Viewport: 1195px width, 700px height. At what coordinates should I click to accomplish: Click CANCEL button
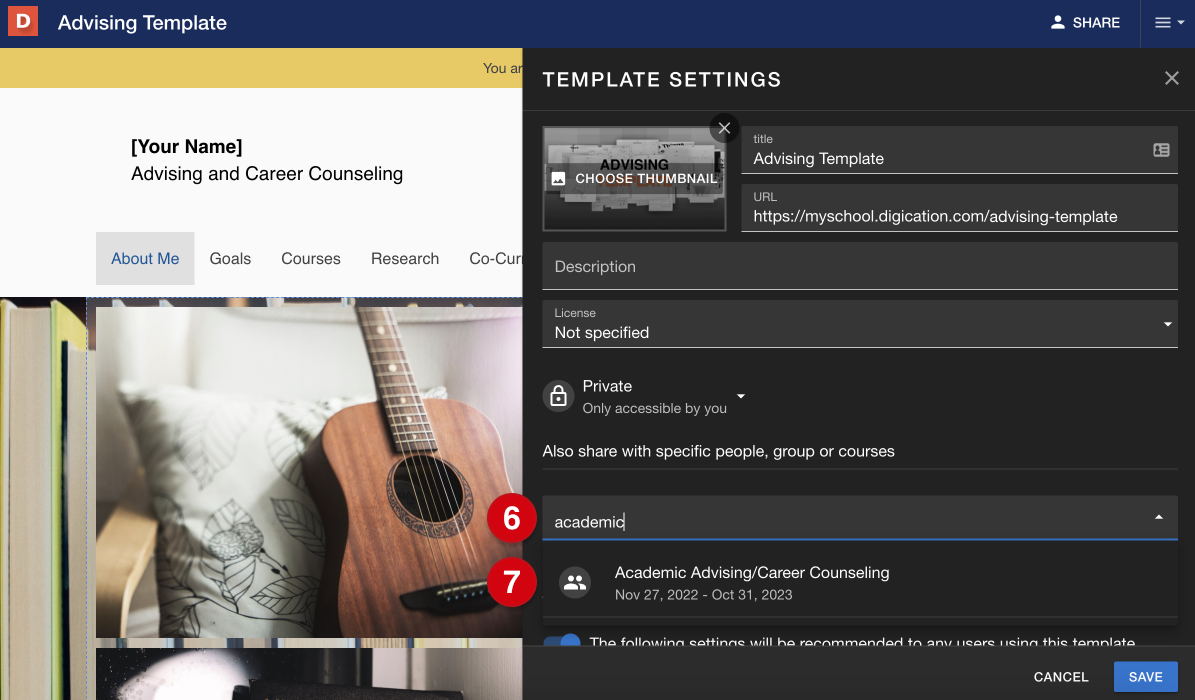point(1060,677)
